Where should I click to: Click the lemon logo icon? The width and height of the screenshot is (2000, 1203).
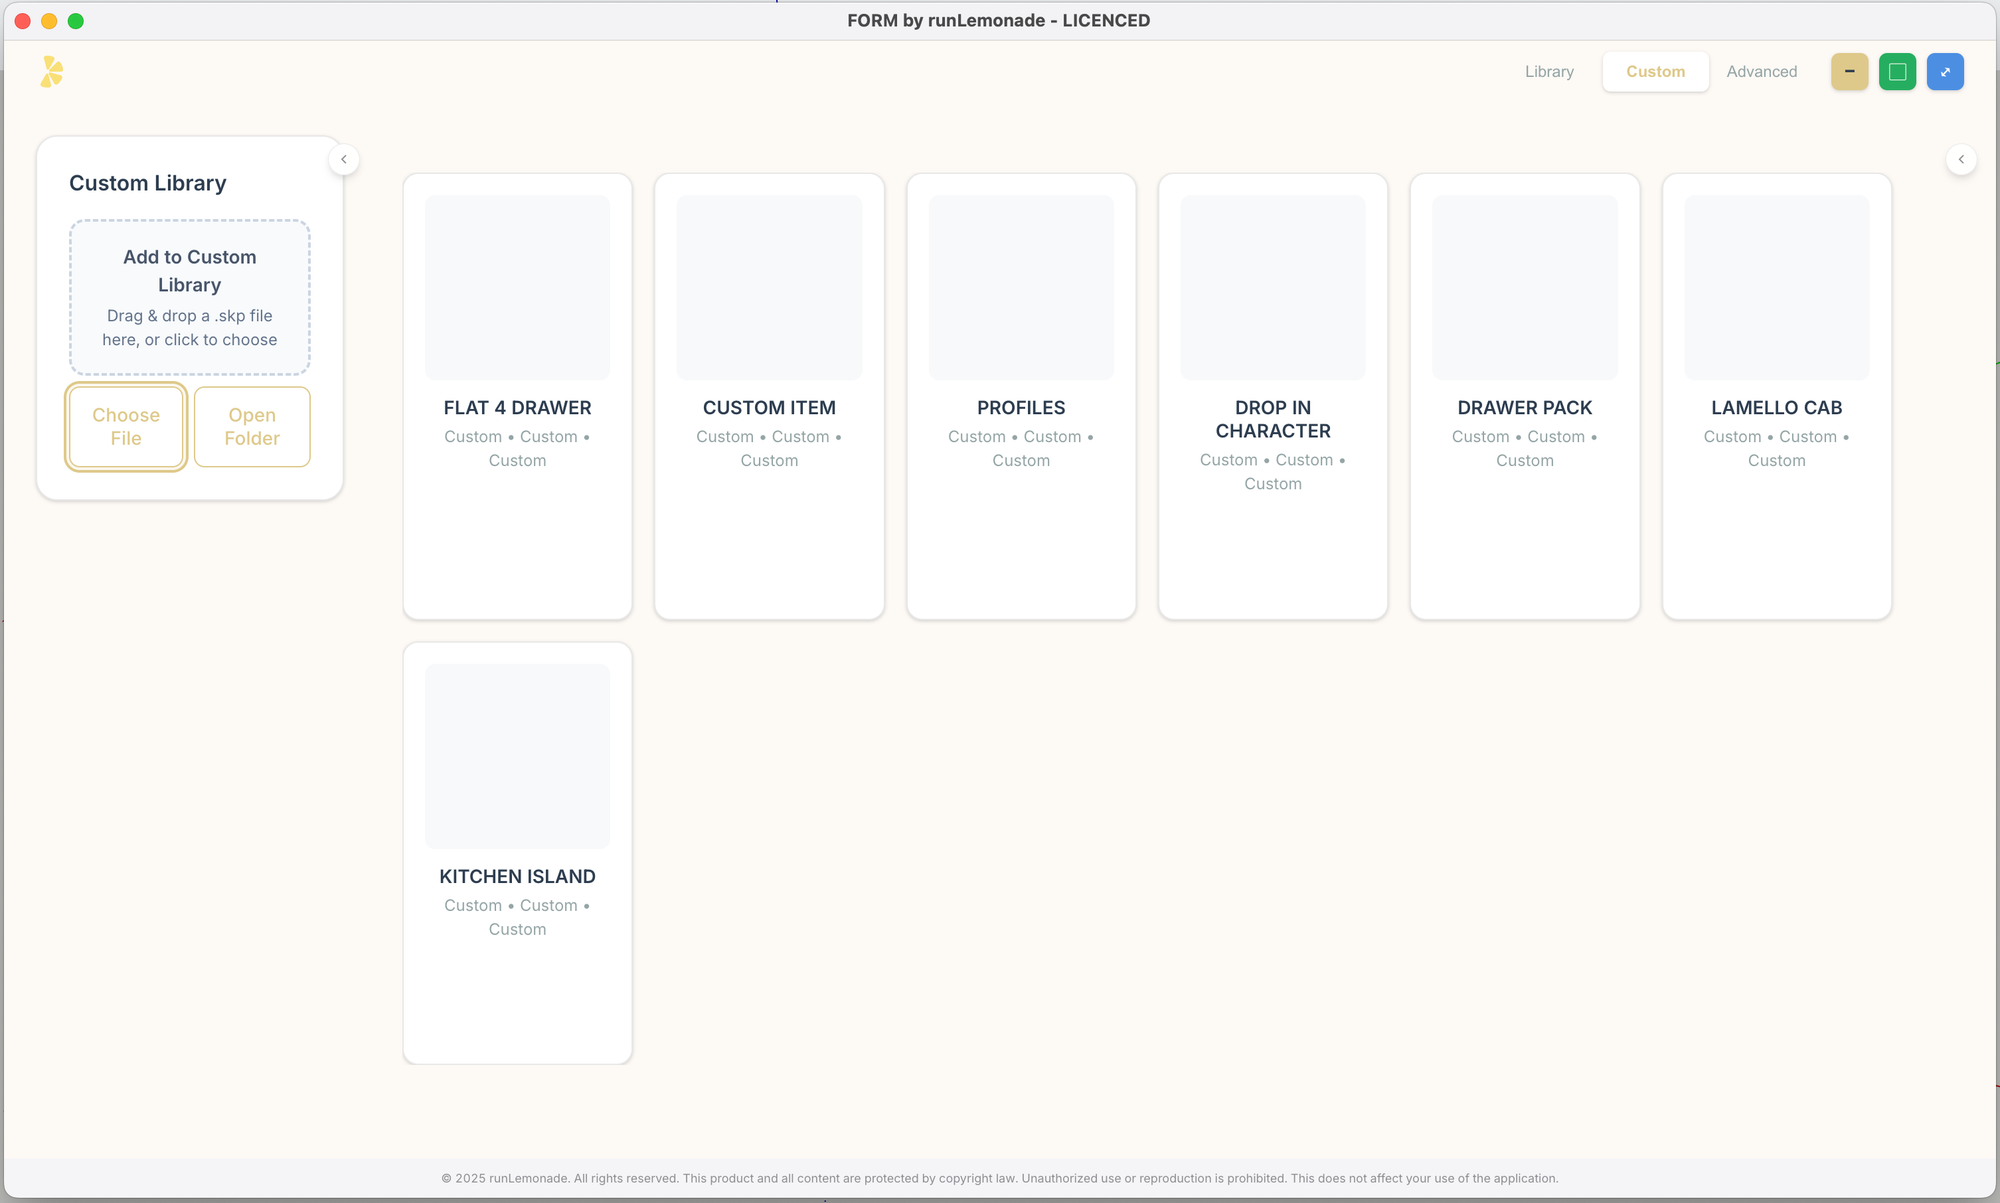tap(52, 72)
